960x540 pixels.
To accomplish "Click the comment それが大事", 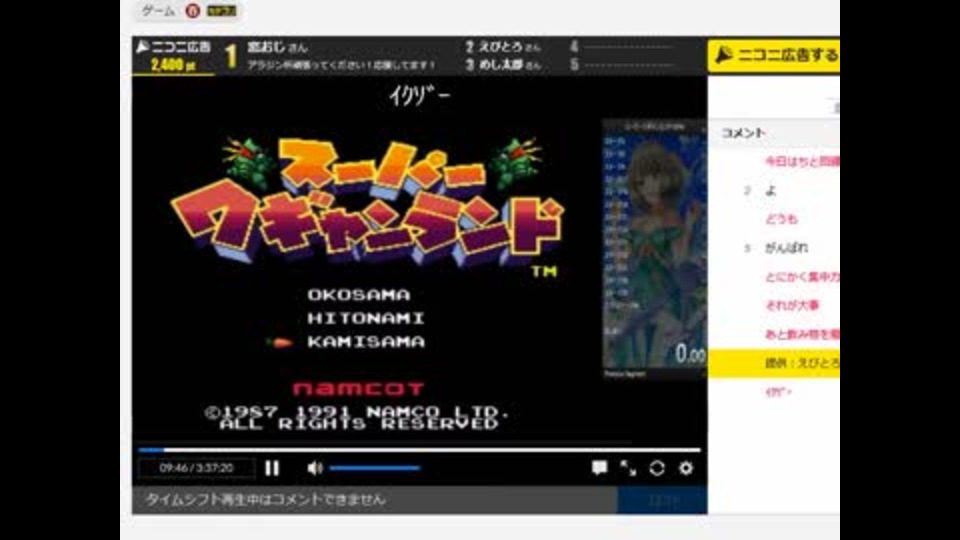I will coord(792,306).
